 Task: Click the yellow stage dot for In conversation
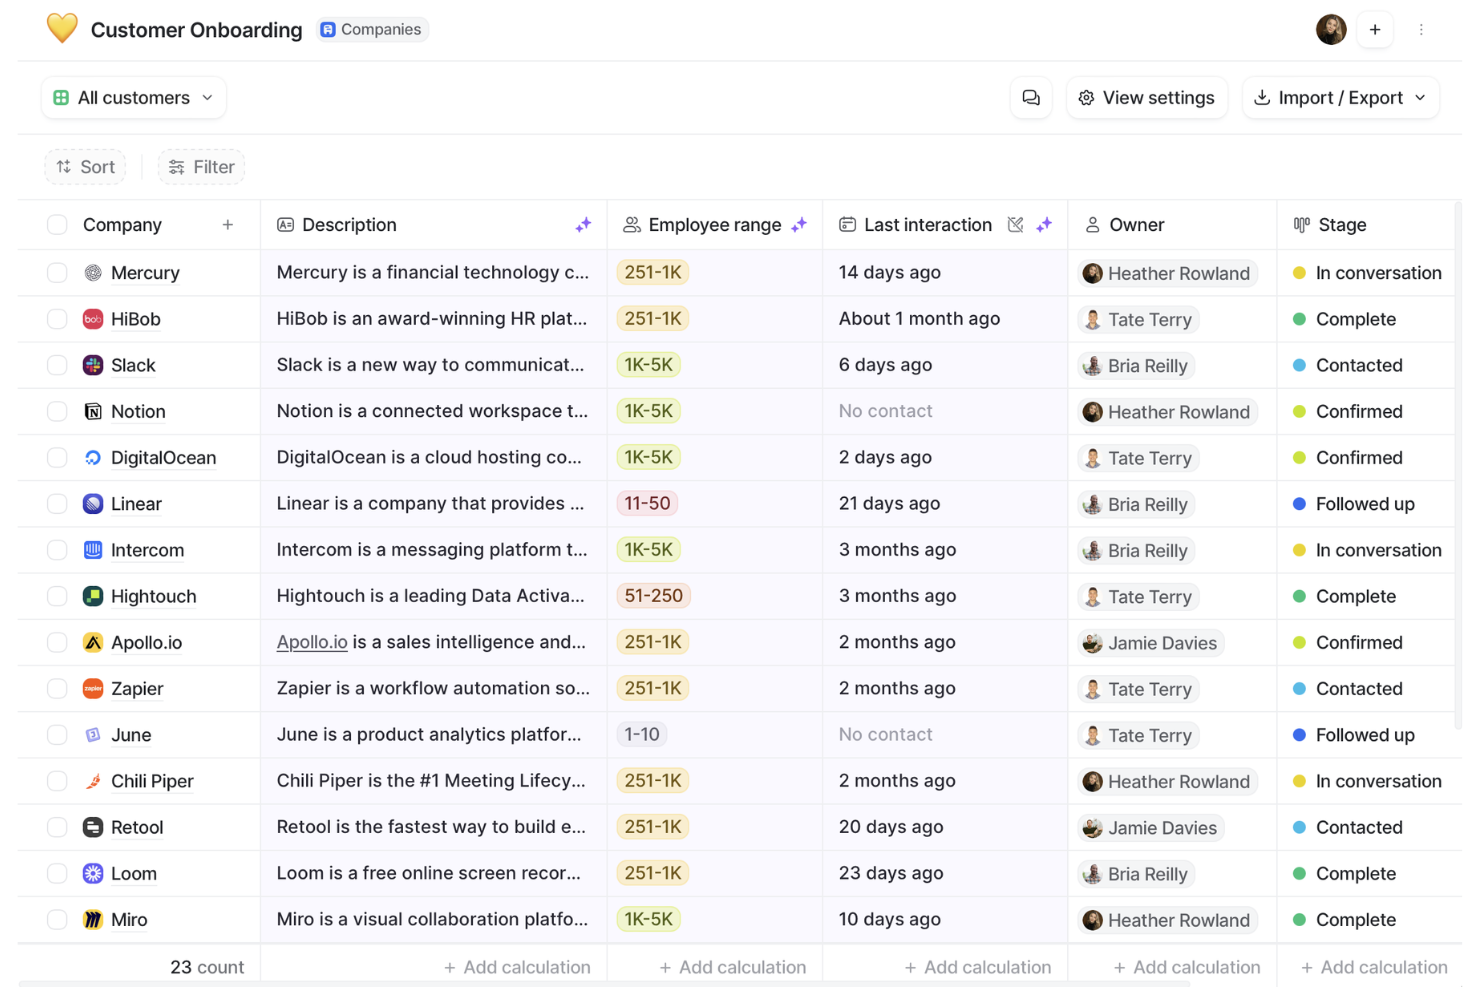point(1301,272)
